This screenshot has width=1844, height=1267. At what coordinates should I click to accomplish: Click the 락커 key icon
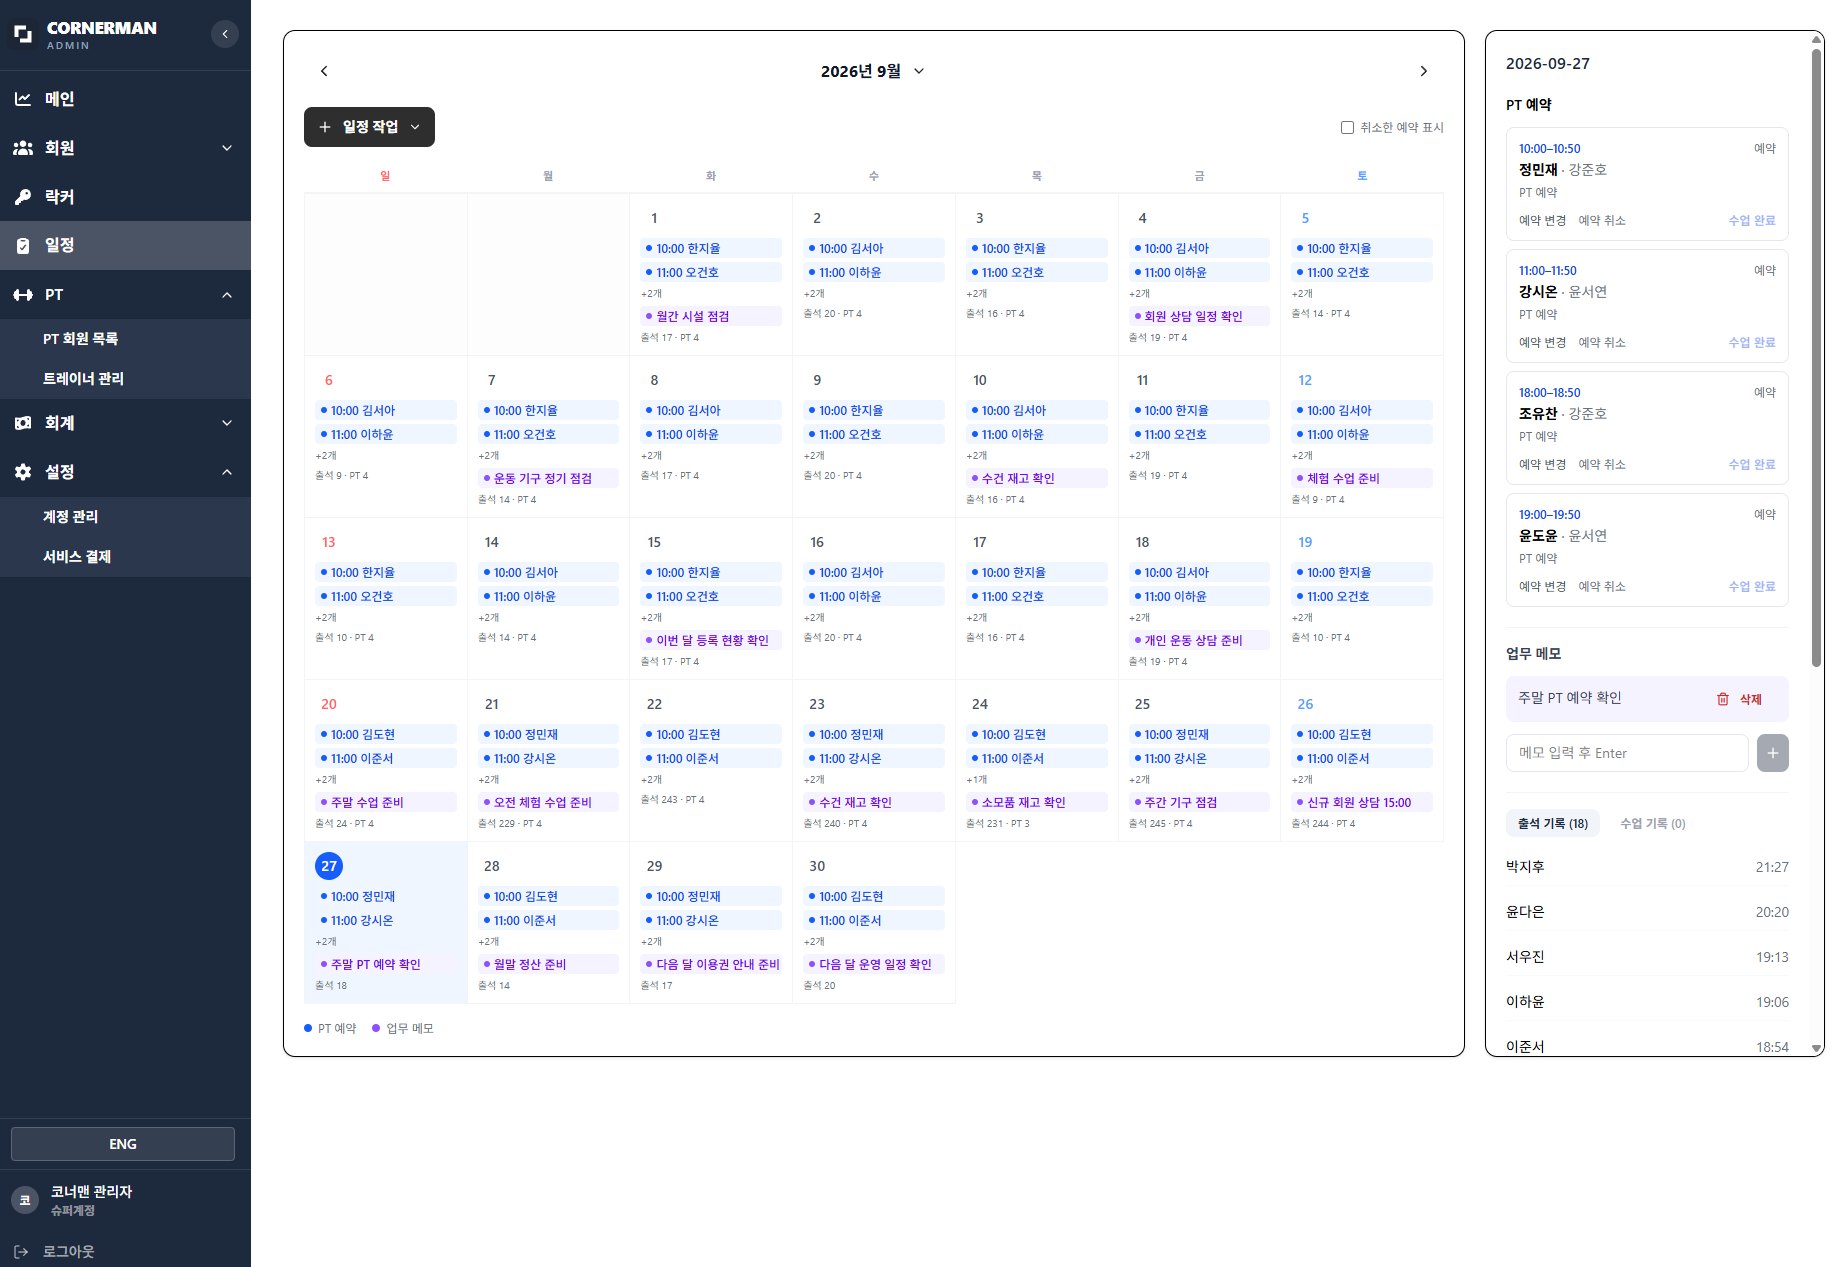23,197
